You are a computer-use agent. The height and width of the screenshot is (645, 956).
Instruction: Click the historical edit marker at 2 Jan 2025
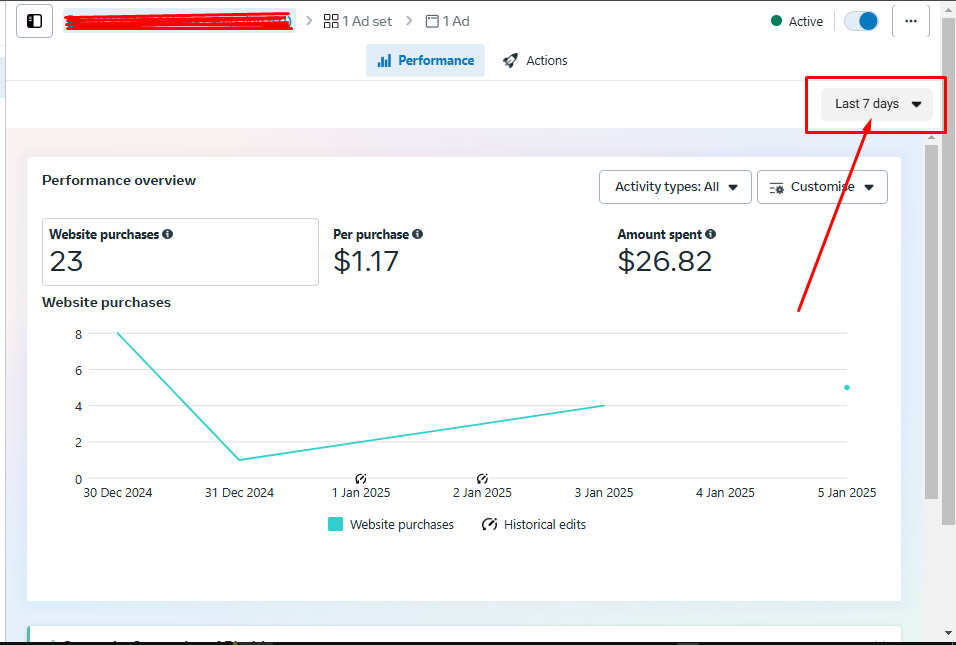pos(482,479)
